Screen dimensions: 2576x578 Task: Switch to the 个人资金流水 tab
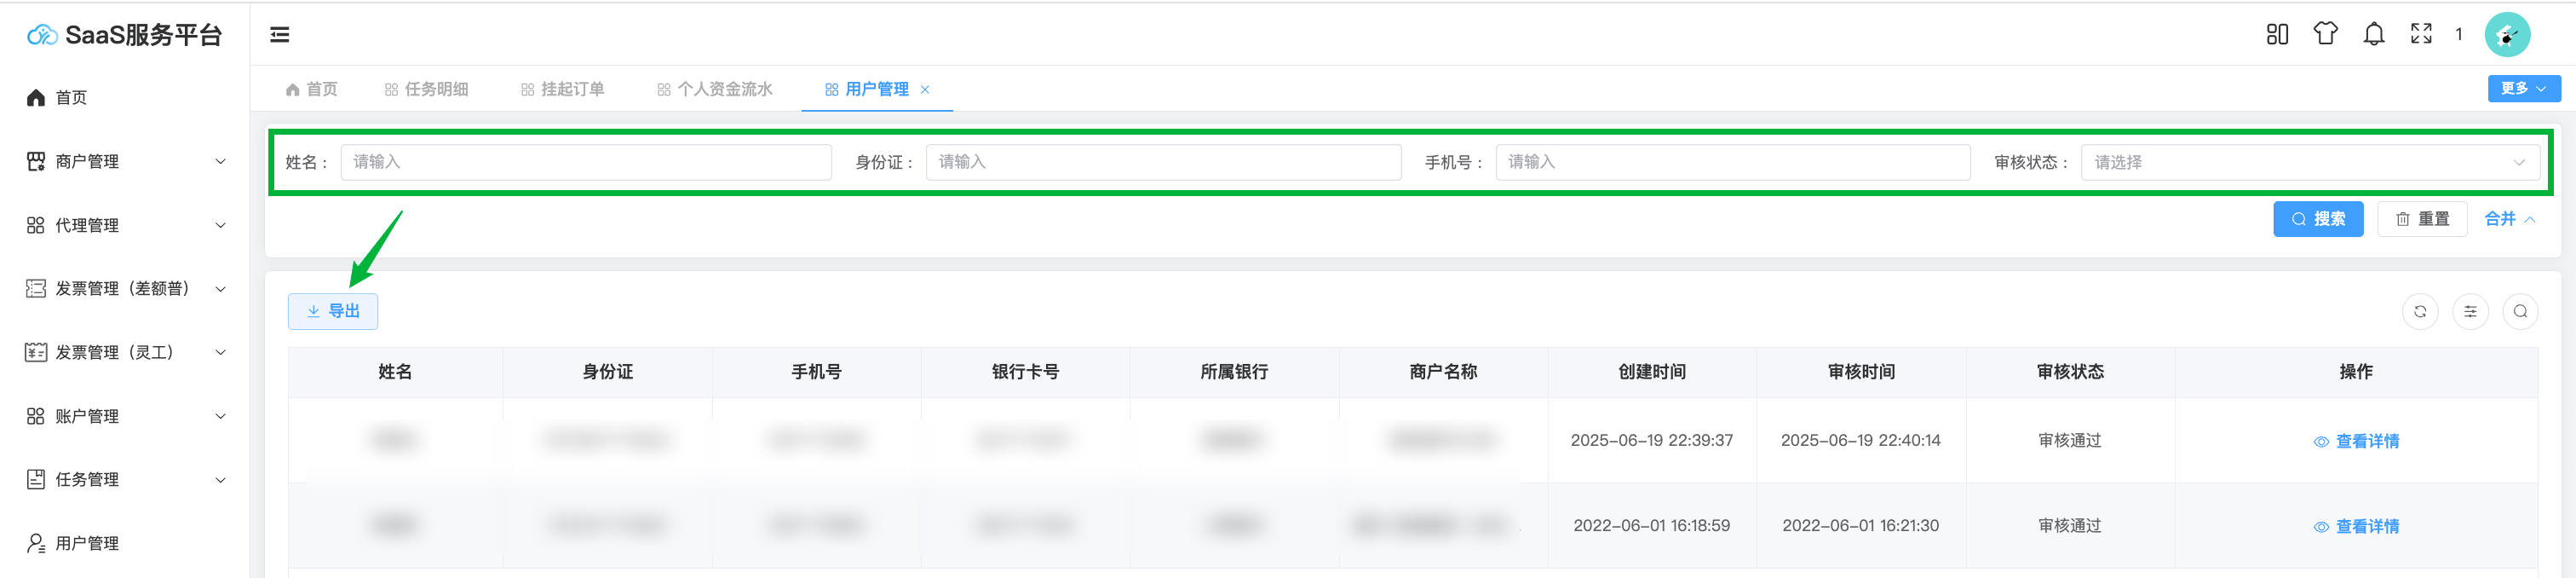coord(715,90)
